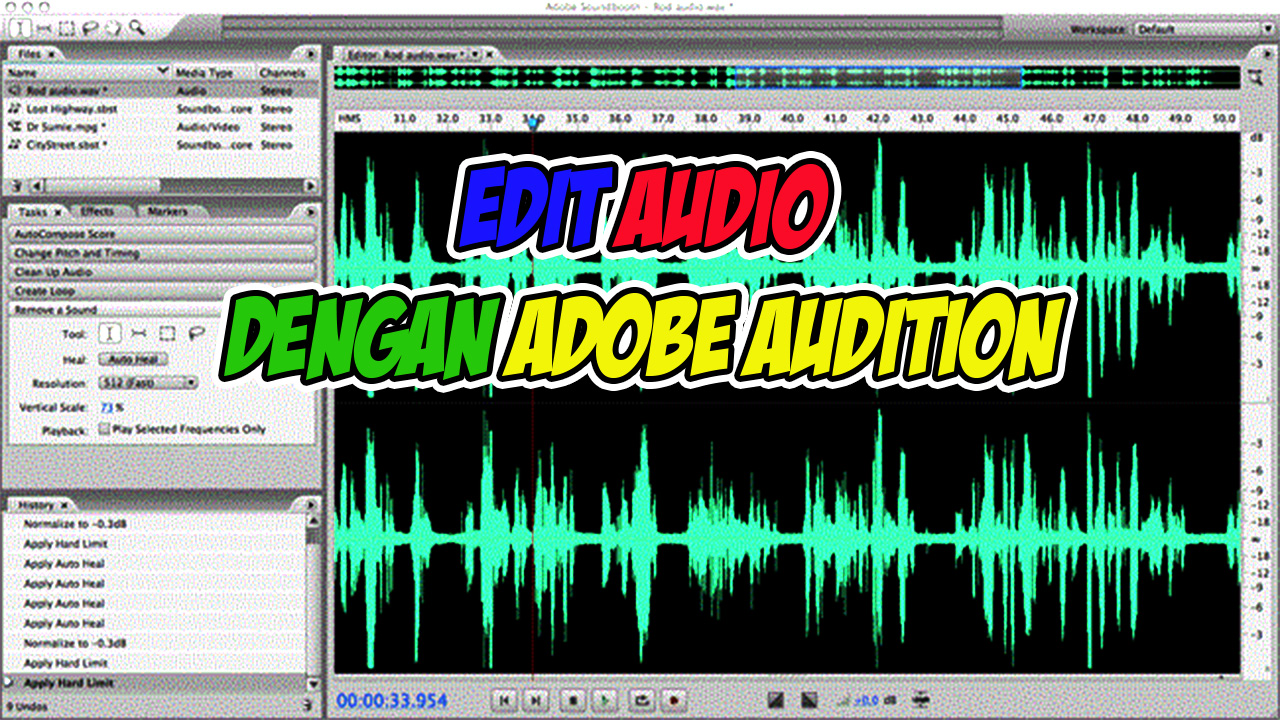This screenshot has width=1280, height=720.
Task: Expand the AutoCompose Score task
Action: (x=163, y=234)
